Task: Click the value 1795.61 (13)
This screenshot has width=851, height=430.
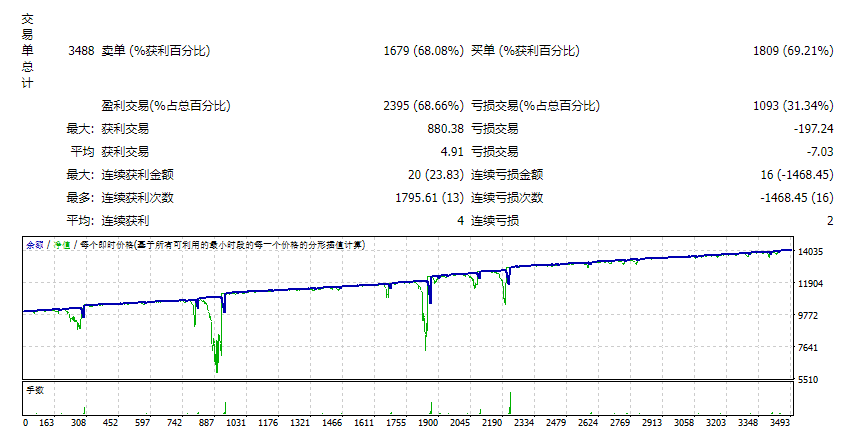Action: point(430,198)
